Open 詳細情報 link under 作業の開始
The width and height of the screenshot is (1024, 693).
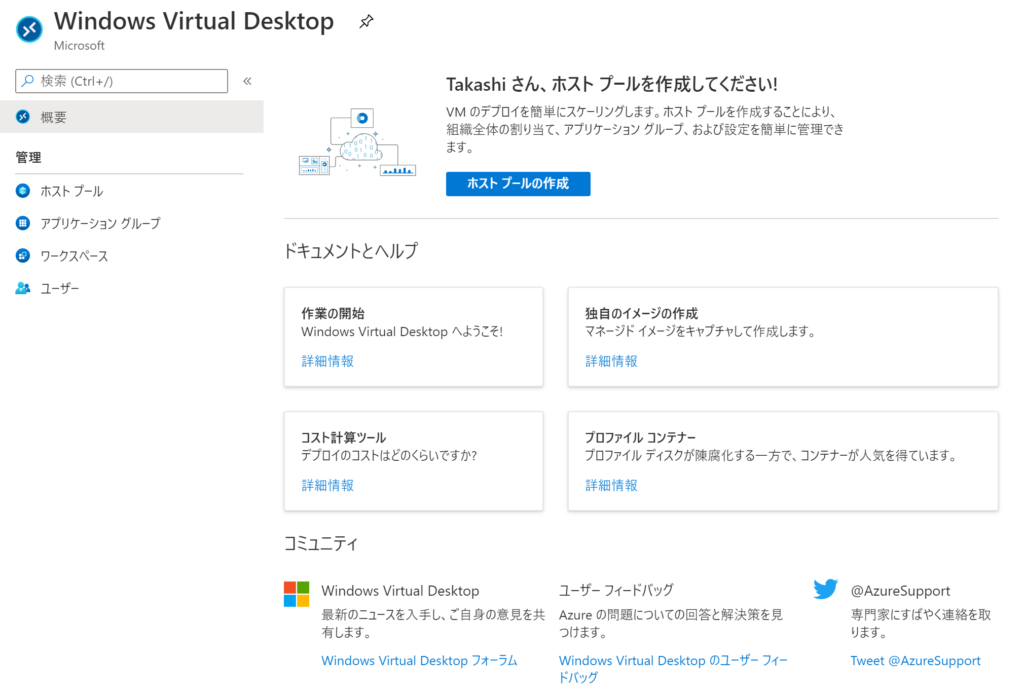coord(328,361)
